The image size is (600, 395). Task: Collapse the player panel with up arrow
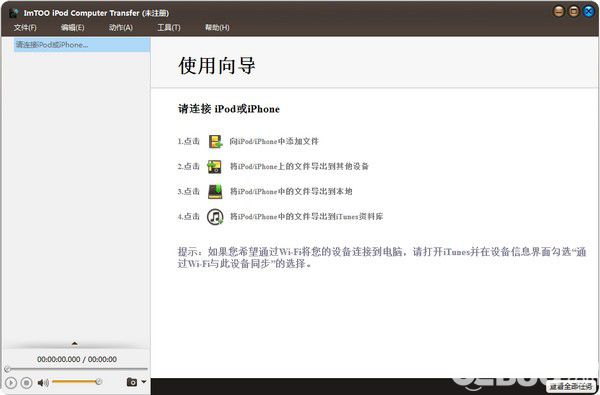[x=75, y=343]
